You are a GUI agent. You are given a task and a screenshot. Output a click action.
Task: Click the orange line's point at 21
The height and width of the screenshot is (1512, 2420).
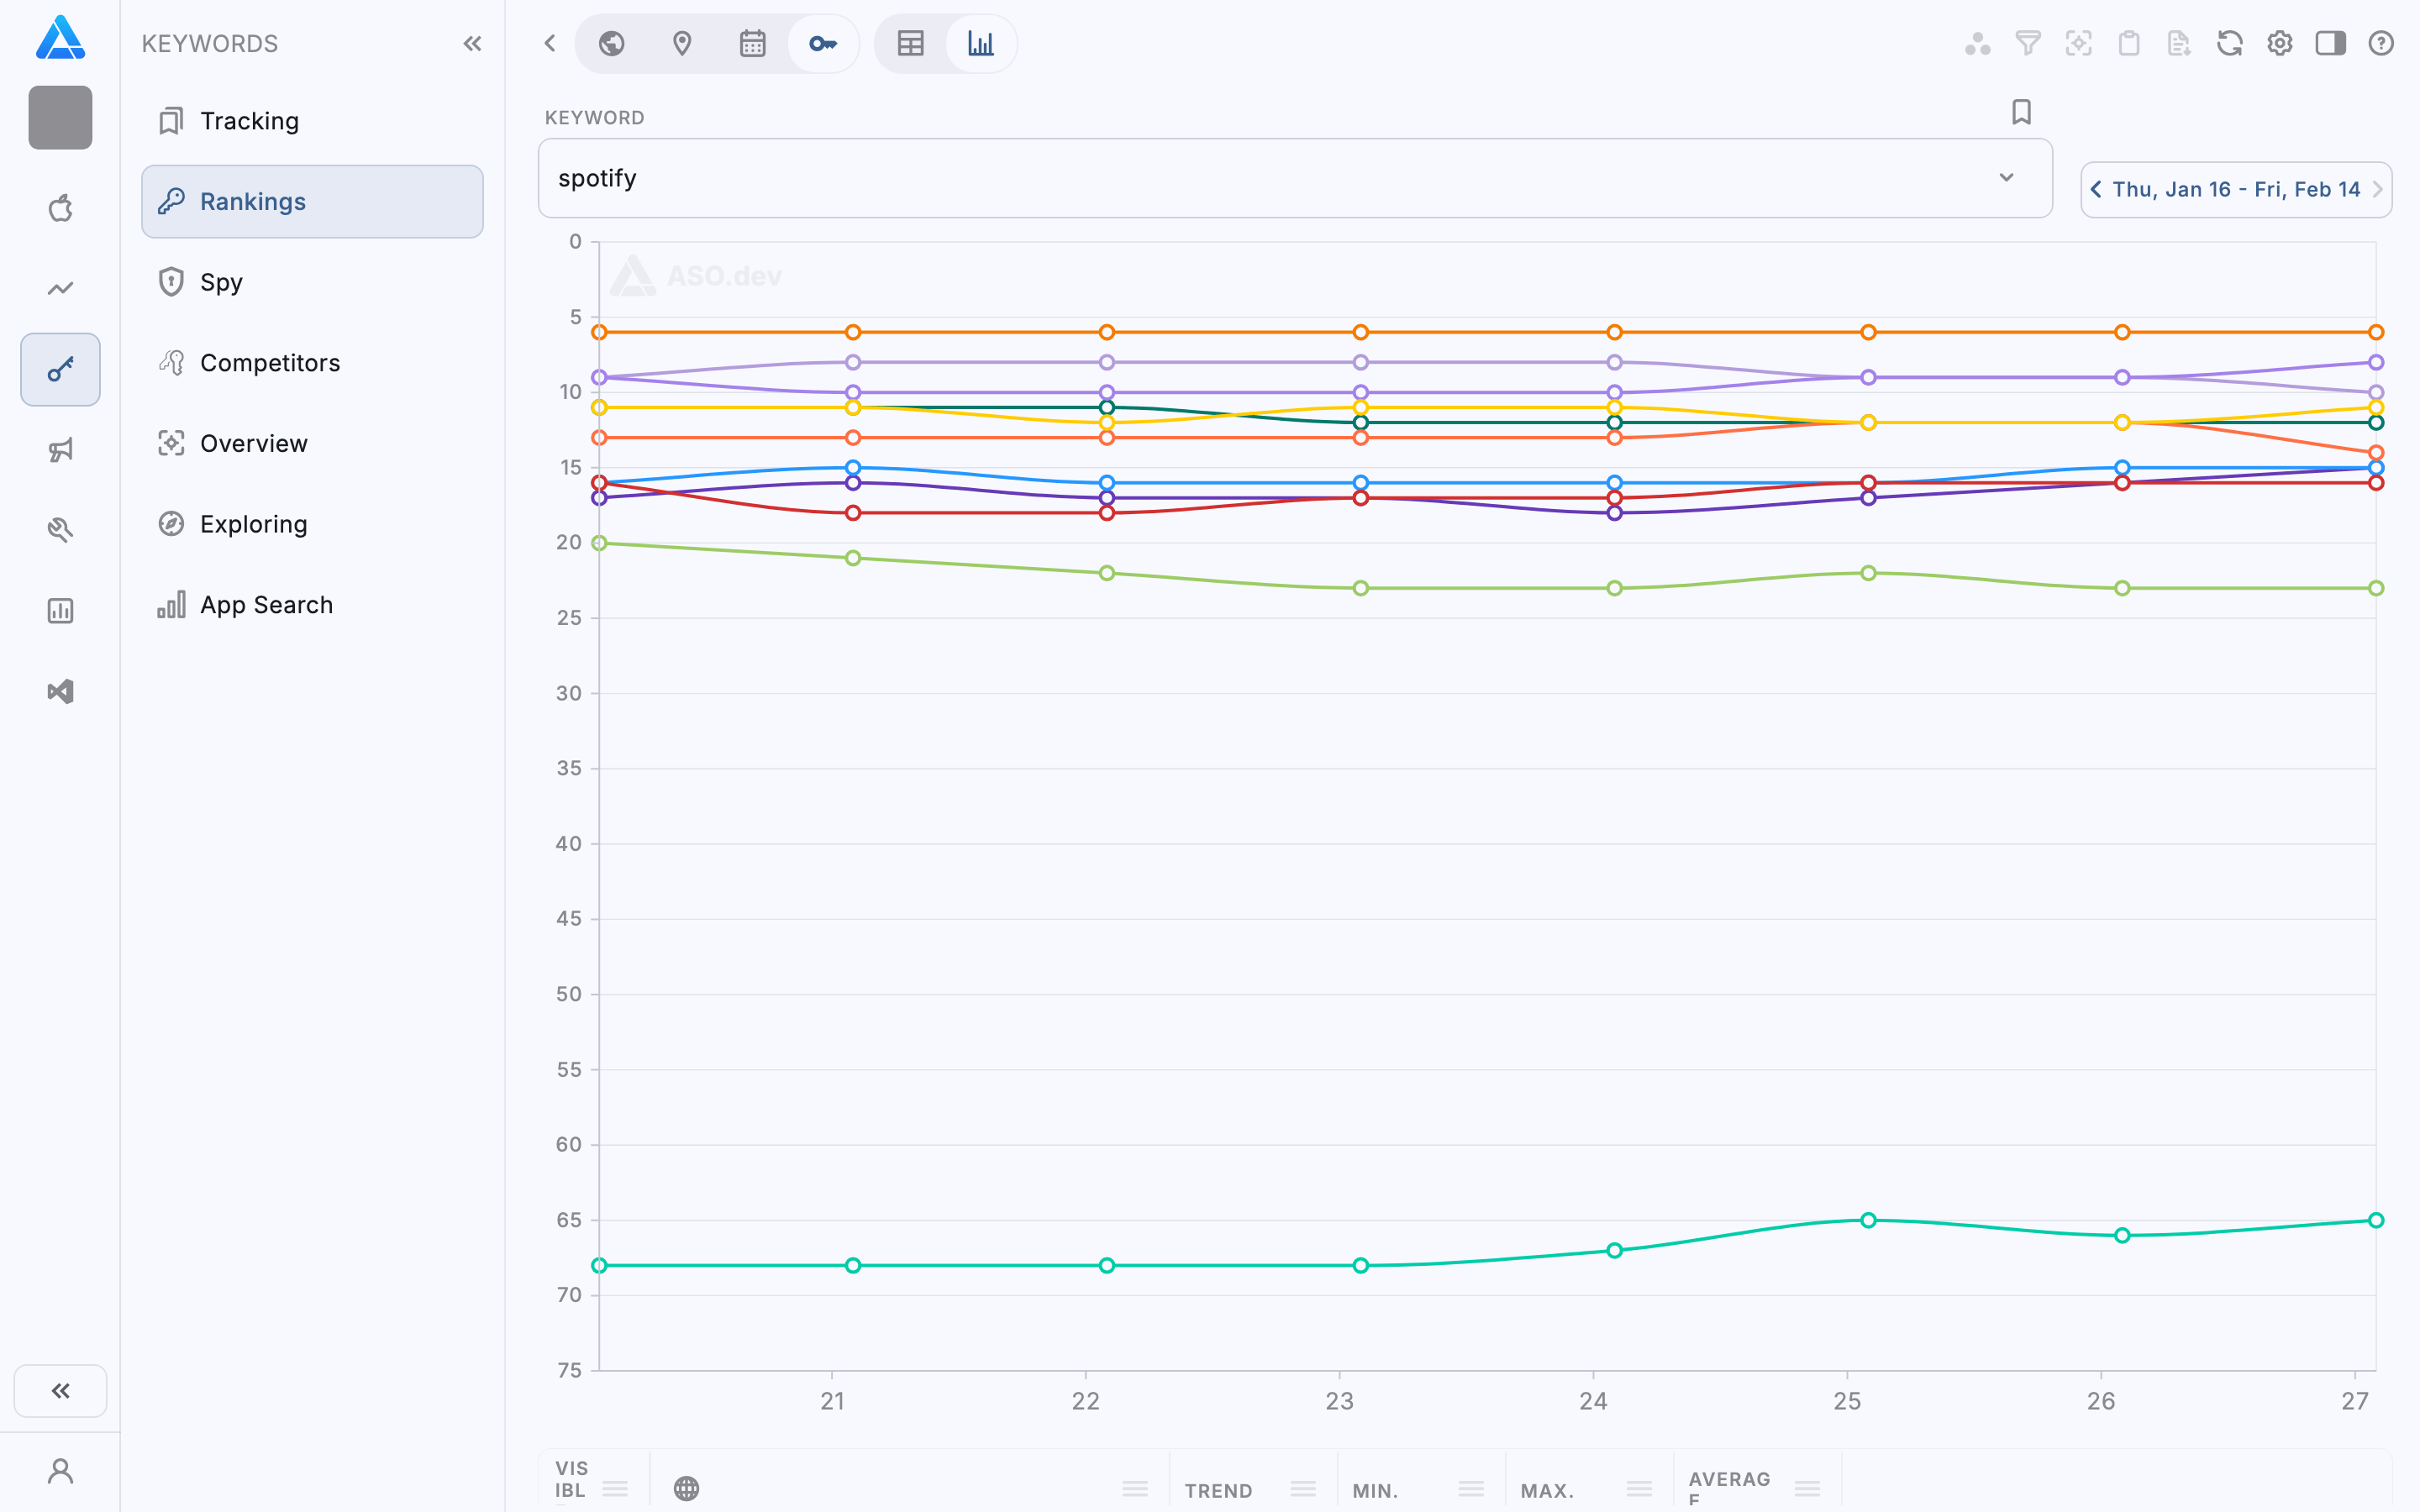point(853,332)
